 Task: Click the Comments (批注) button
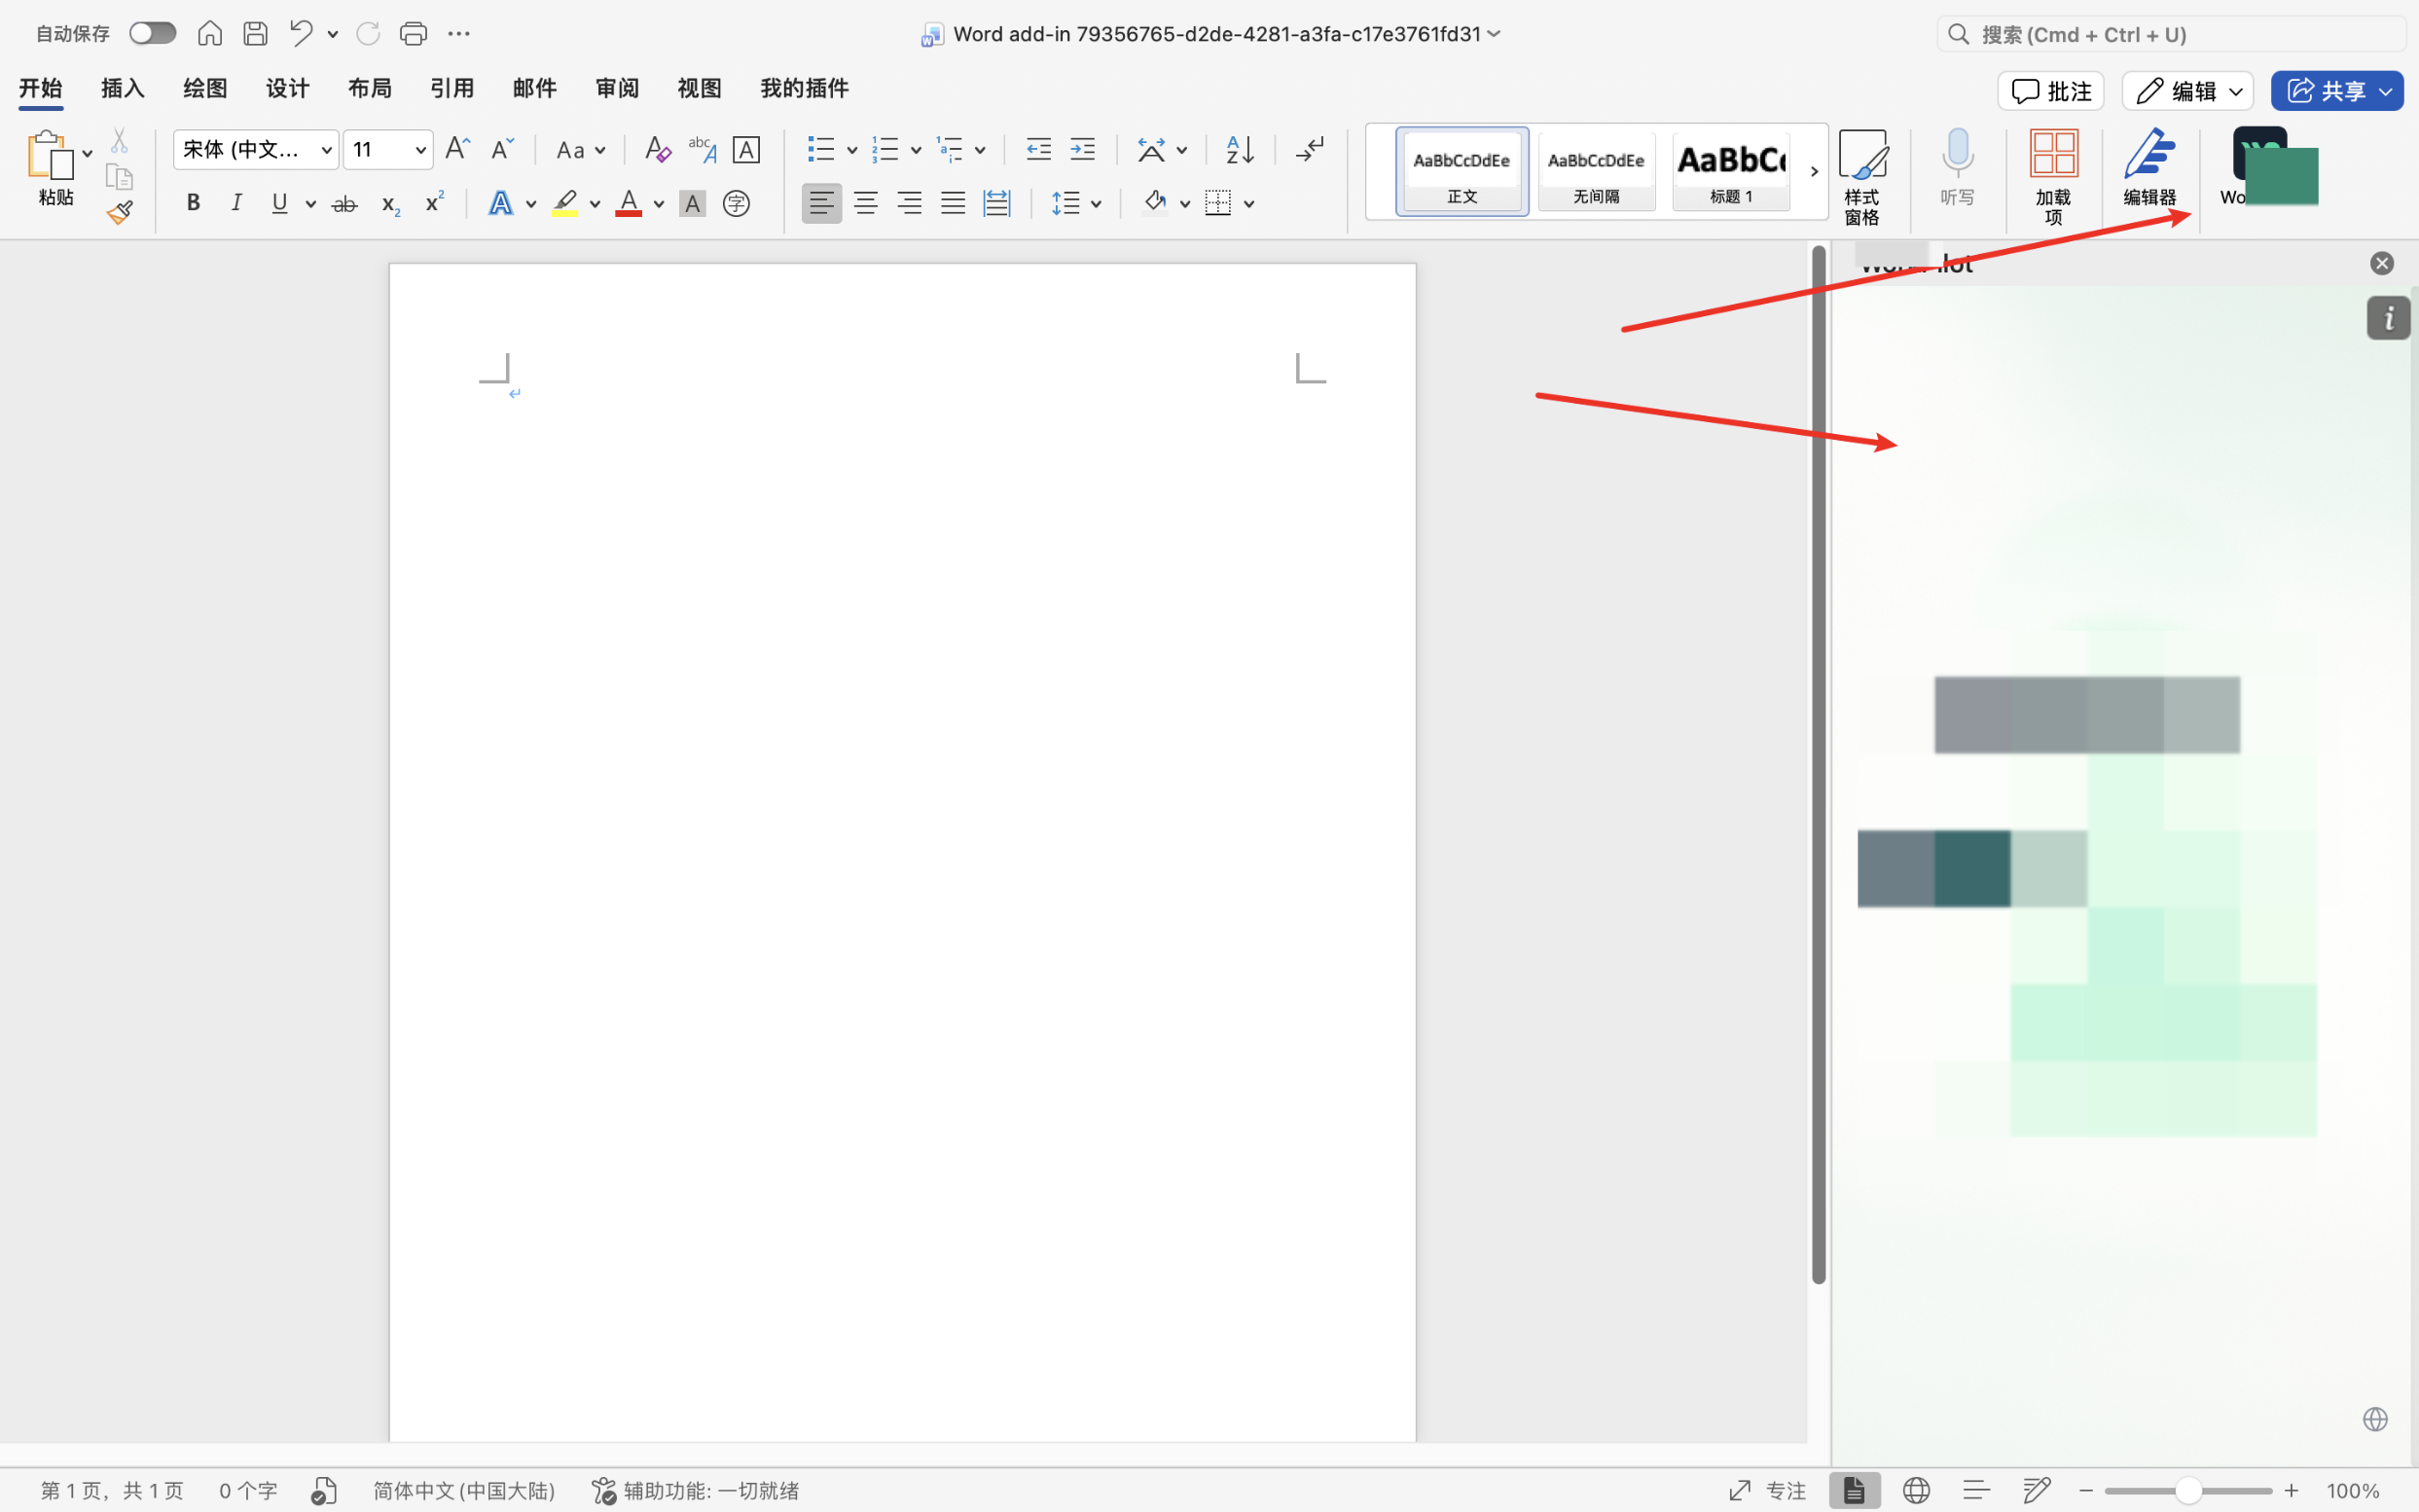(x=2051, y=91)
